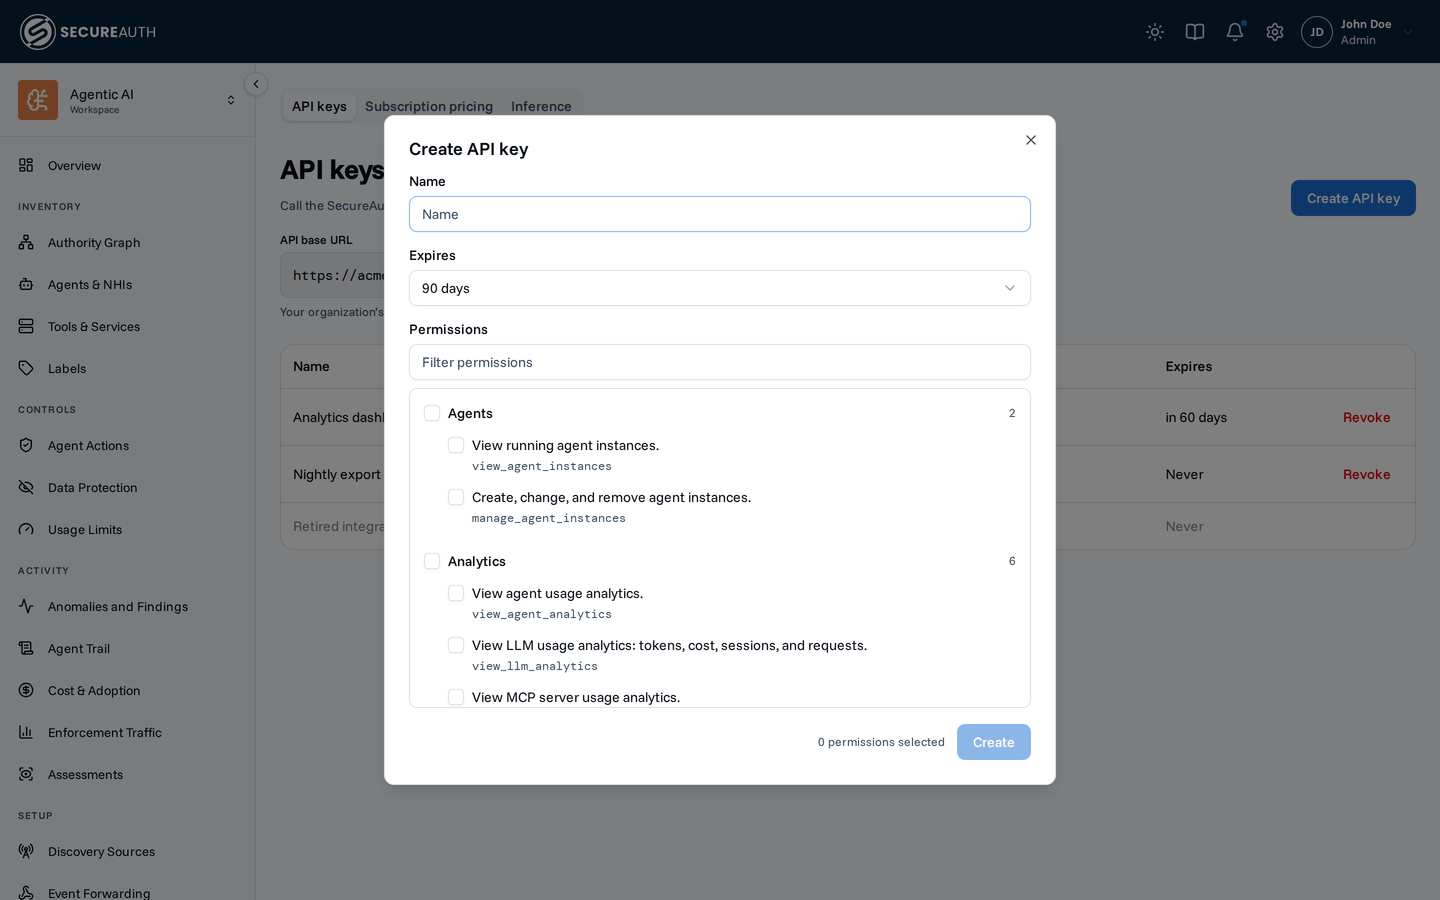Tick the manage_agent_instances permission checkbox
The height and width of the screenshot is (900, 1440).
(x=456, y=497)
